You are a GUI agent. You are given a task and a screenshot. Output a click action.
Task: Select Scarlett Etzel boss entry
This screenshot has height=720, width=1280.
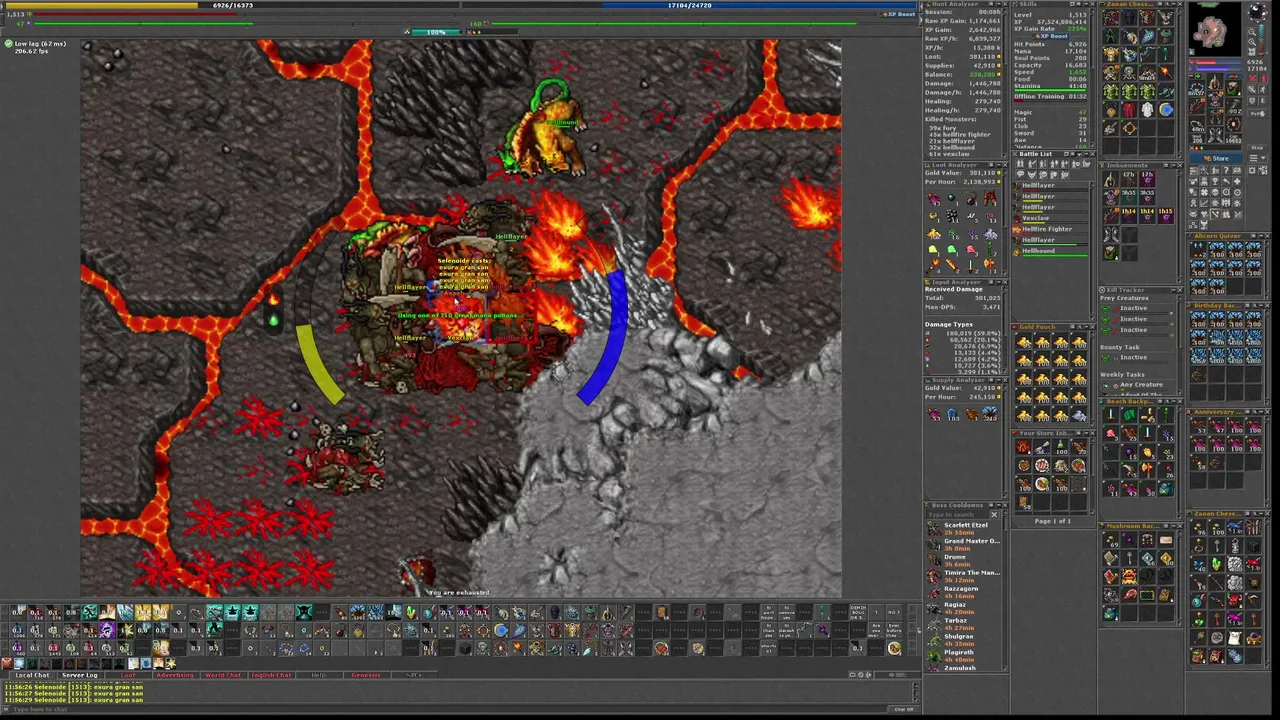coord(964,528)
